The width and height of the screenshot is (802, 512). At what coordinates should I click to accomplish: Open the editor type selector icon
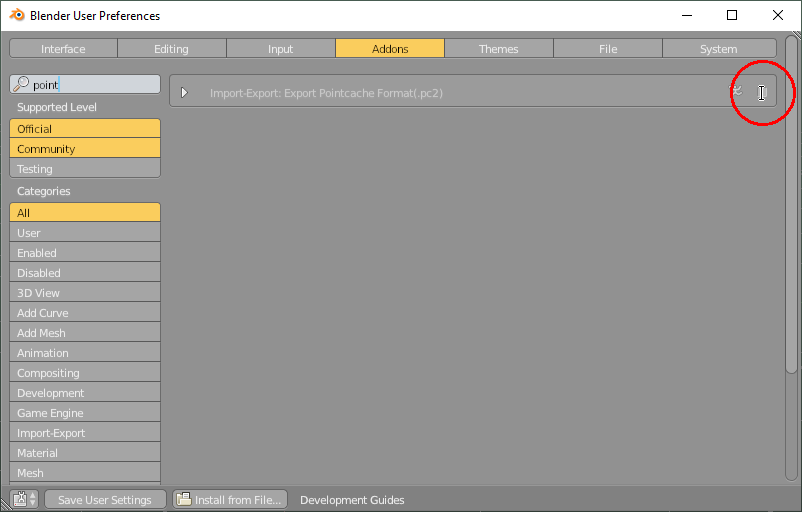(24, 499)
